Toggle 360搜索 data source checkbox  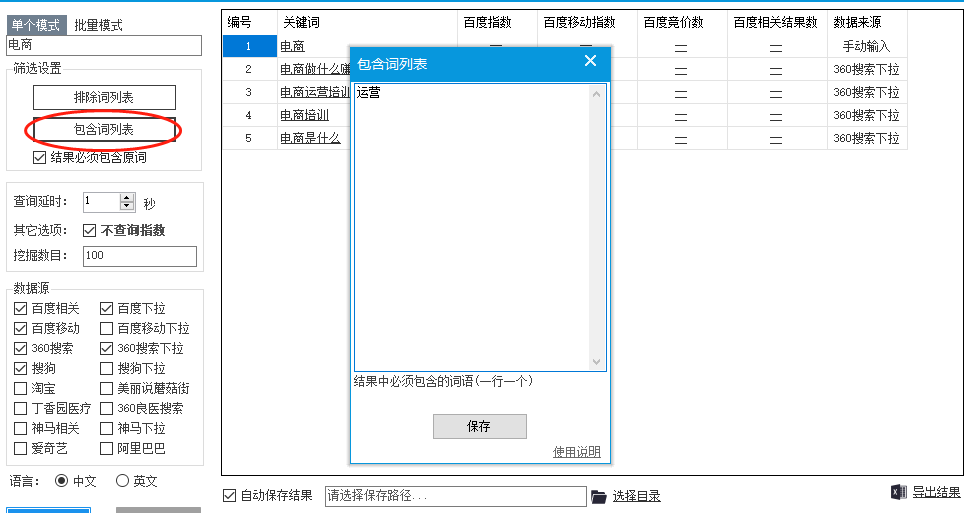20,349
